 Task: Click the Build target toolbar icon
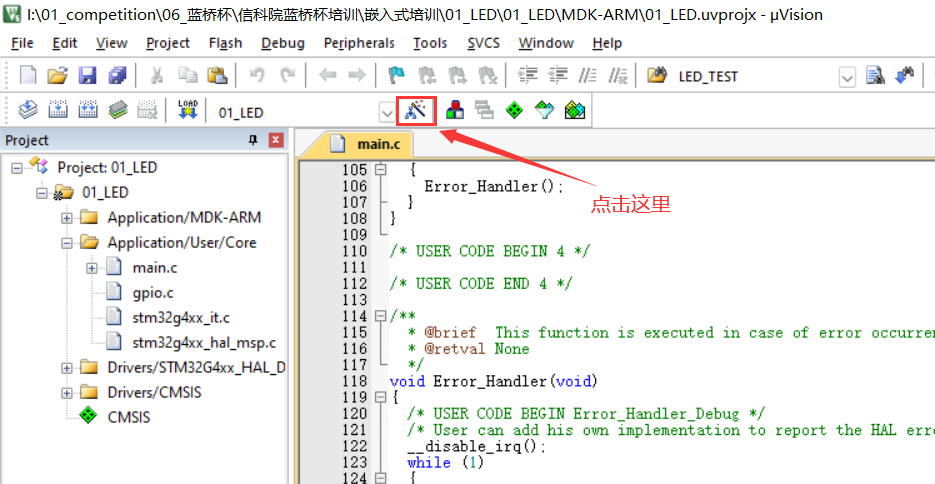[x=58, y=111]
